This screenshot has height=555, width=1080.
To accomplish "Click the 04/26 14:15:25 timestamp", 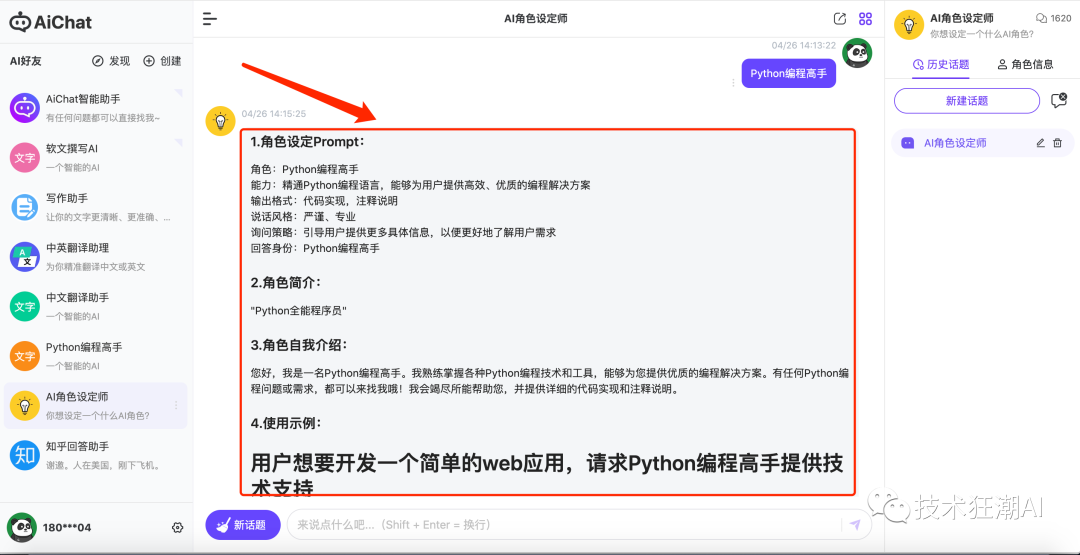I will click(x=273, y=114).
